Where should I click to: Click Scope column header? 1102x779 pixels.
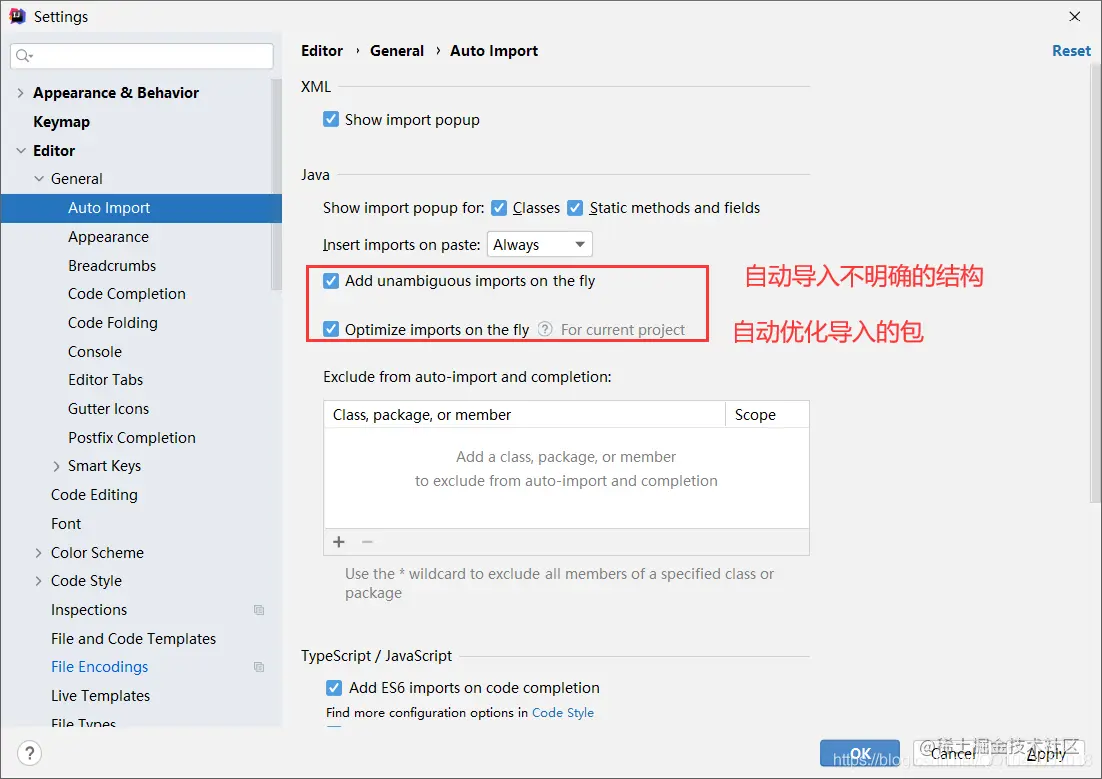tap(767, 415)
